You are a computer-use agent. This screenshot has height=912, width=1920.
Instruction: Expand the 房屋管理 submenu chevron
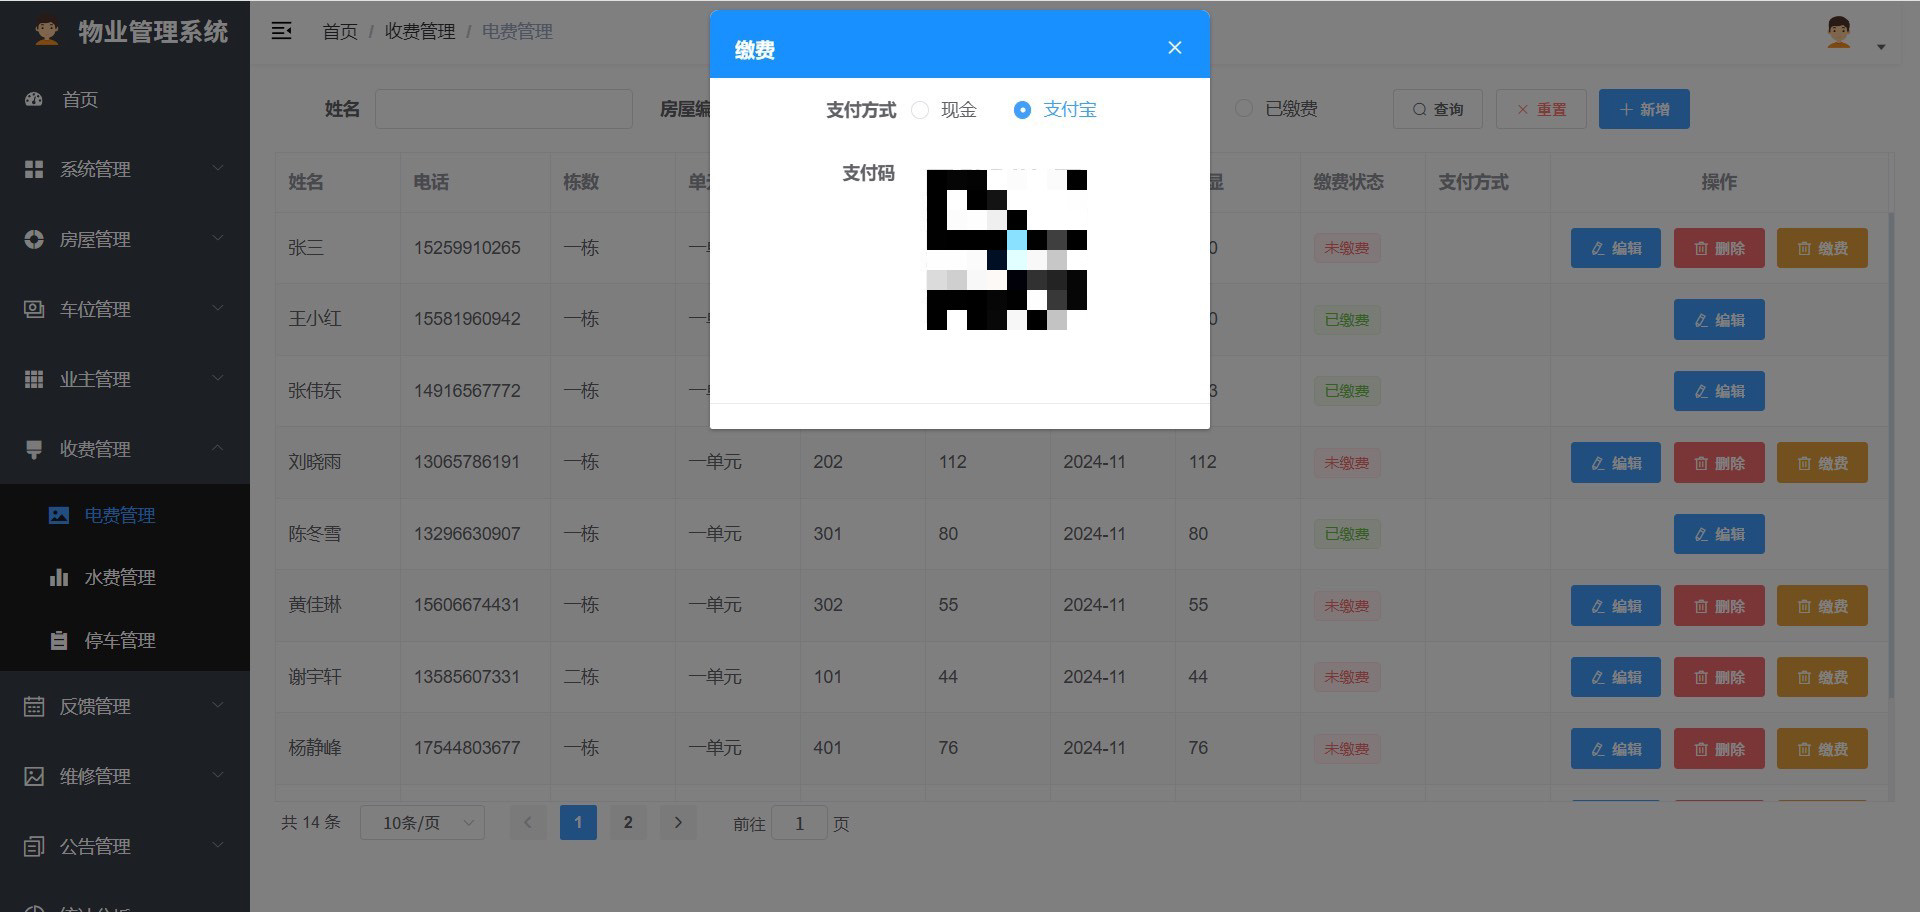[x=218, y=238]
